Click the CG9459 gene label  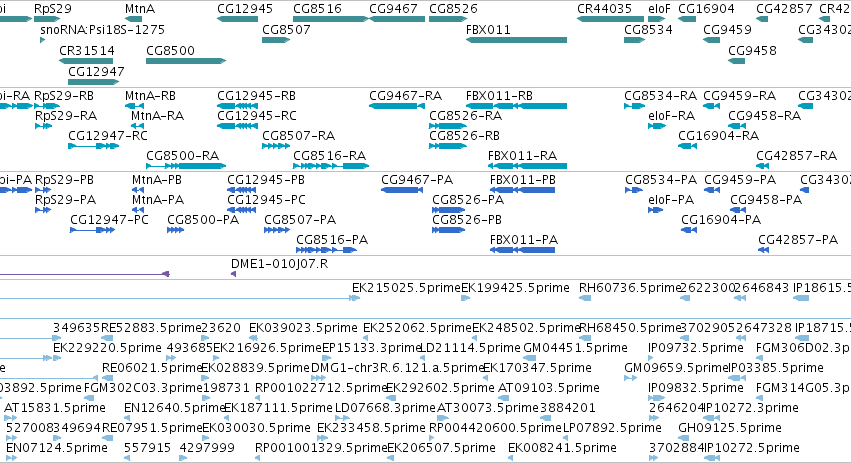coord(727,30)
